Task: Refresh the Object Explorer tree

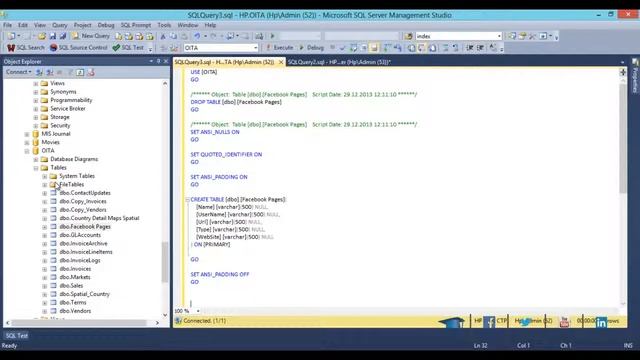Action: tap(80, 72)
